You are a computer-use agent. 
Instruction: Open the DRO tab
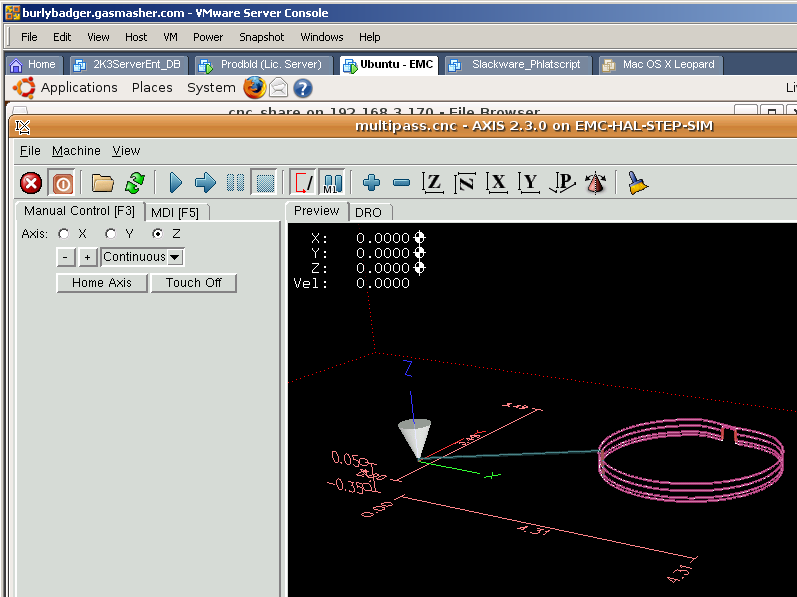point(368,212)
